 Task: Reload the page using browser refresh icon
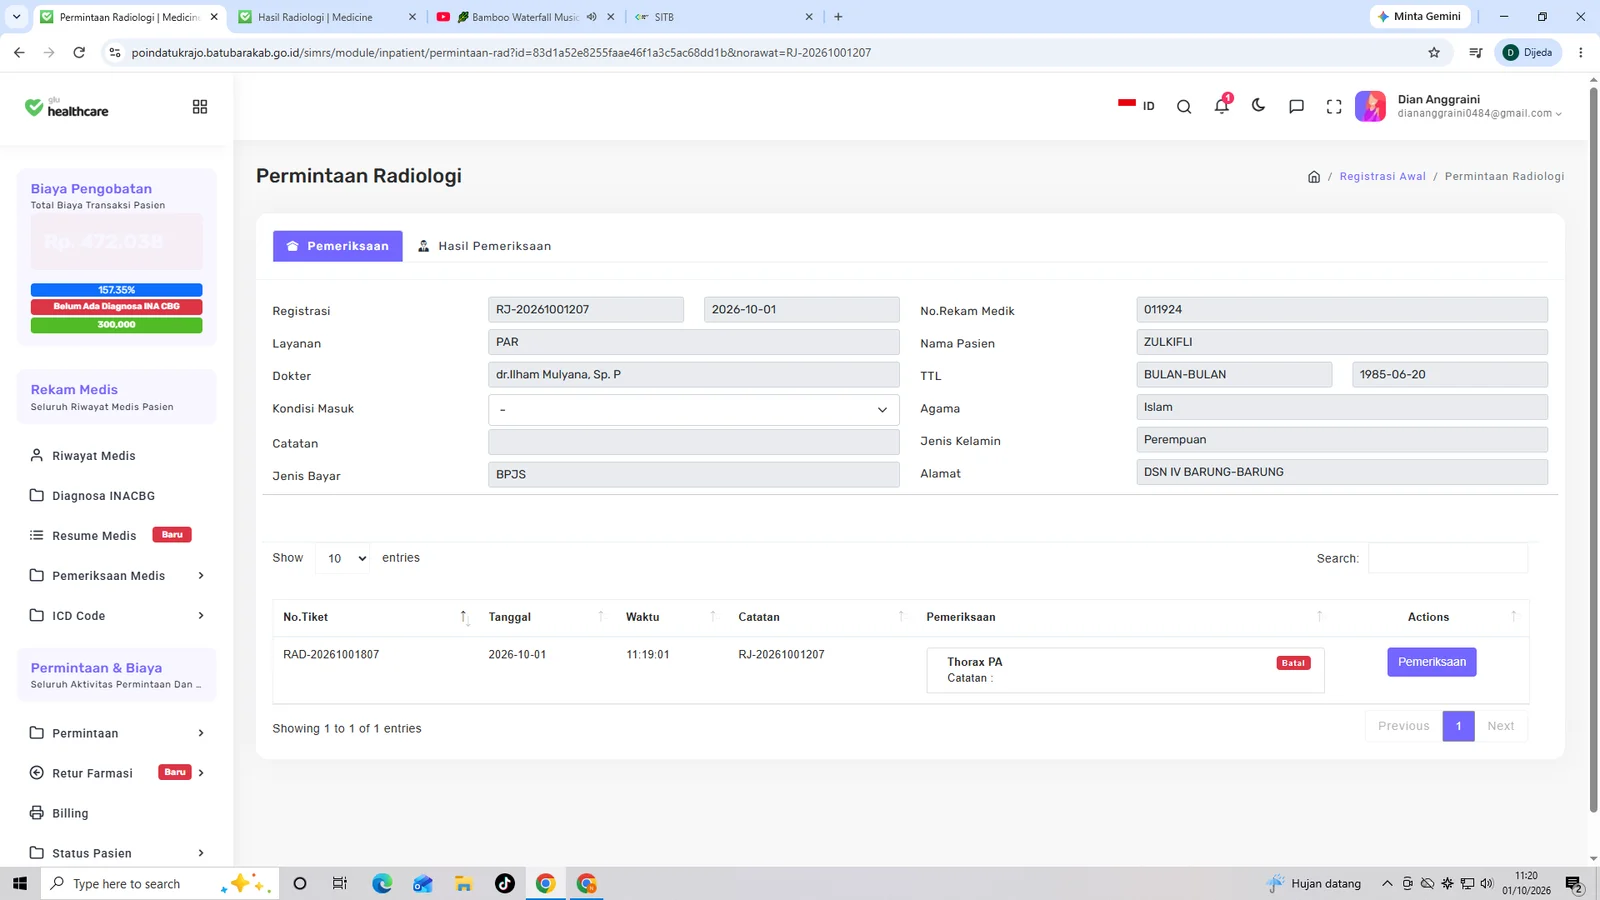pos(79,52)
